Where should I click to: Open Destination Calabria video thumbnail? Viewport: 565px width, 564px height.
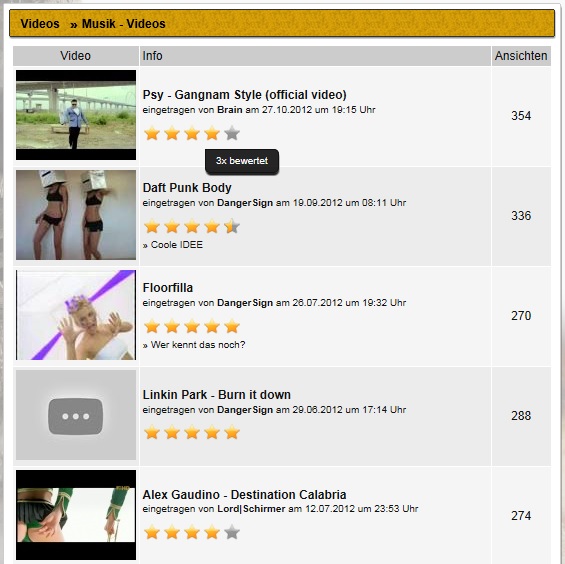76,515
